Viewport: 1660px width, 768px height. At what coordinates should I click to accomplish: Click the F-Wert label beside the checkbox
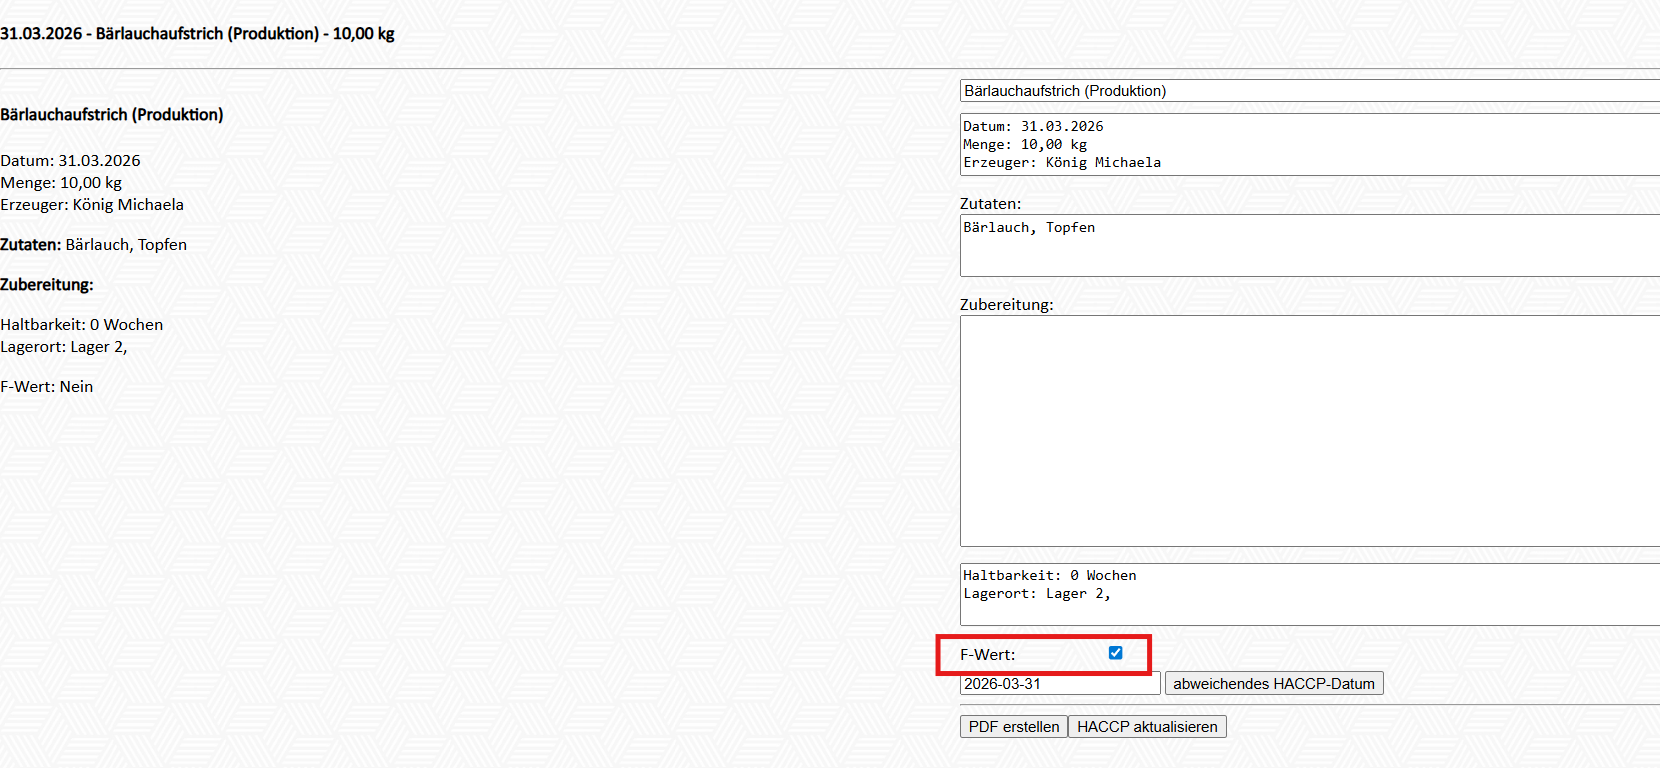point(987,655)
